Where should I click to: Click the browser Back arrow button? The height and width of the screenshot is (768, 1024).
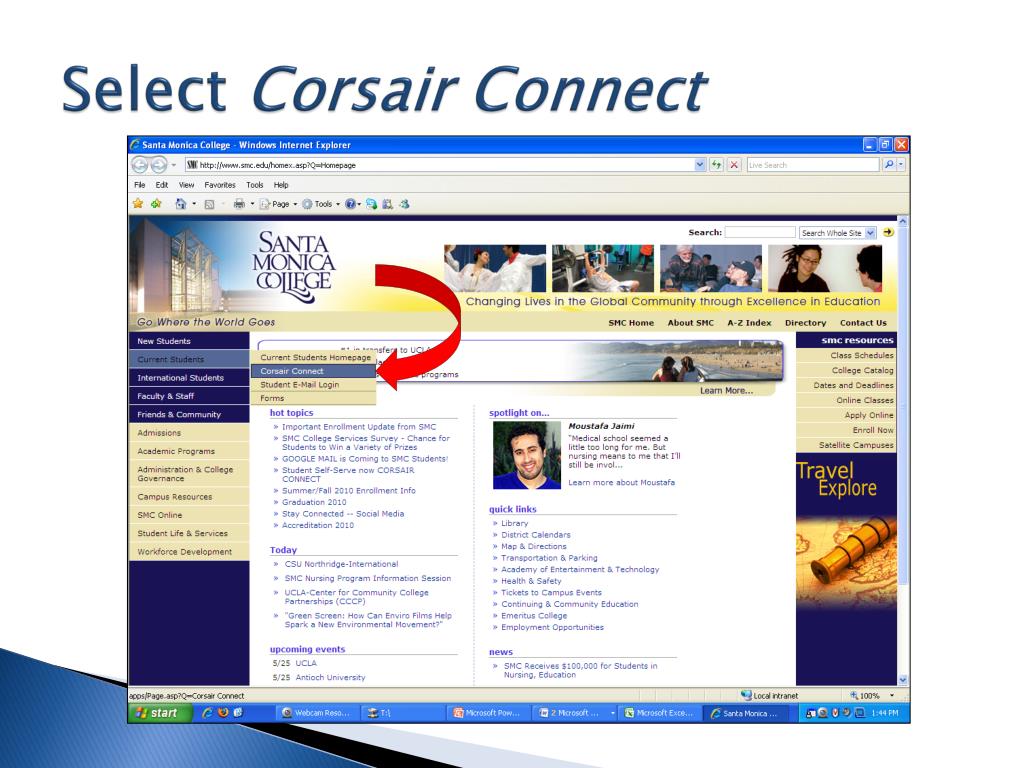tap(139, 165)
